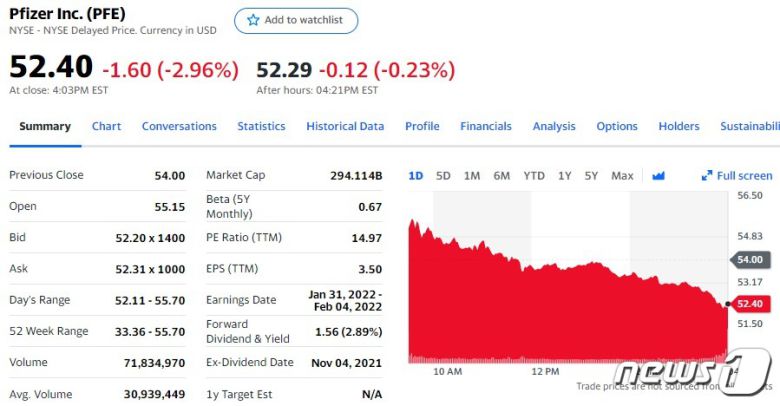Open the Holders tab

pyautogui.click(x=679, y=127)
